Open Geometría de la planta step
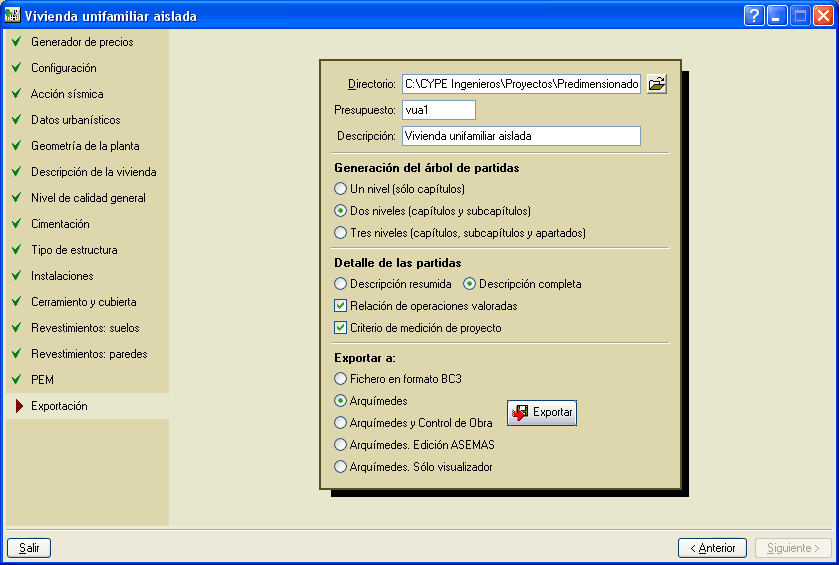 85,146
